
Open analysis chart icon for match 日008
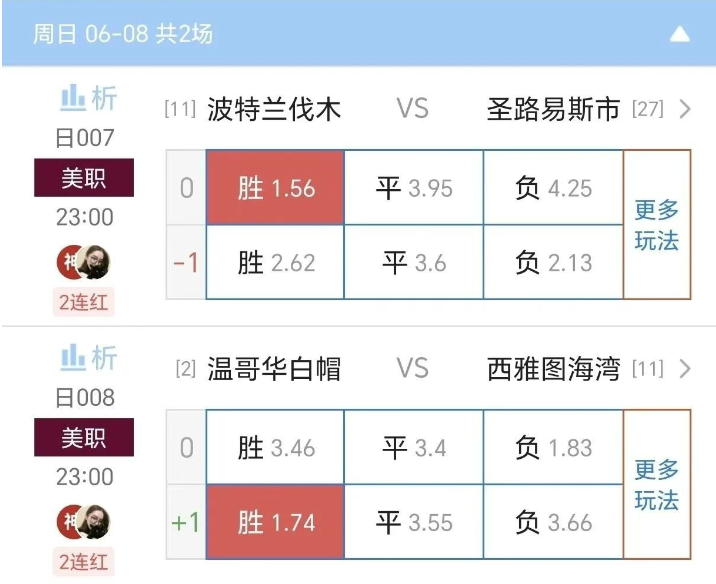[87, 358]
